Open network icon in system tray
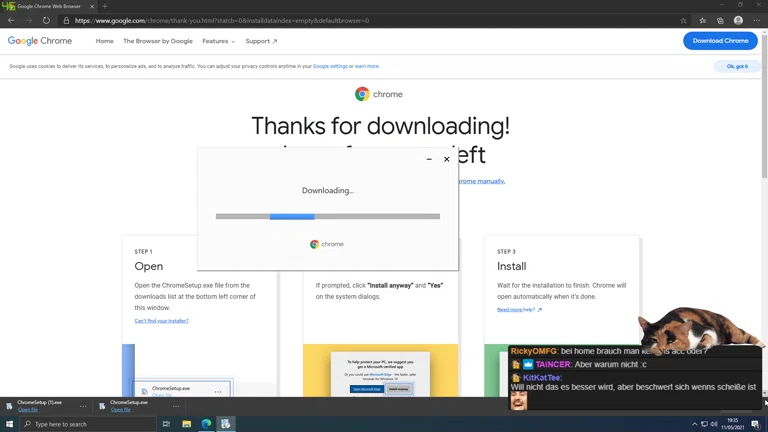Screen dimensions: 768x432 tap(704, 424)
